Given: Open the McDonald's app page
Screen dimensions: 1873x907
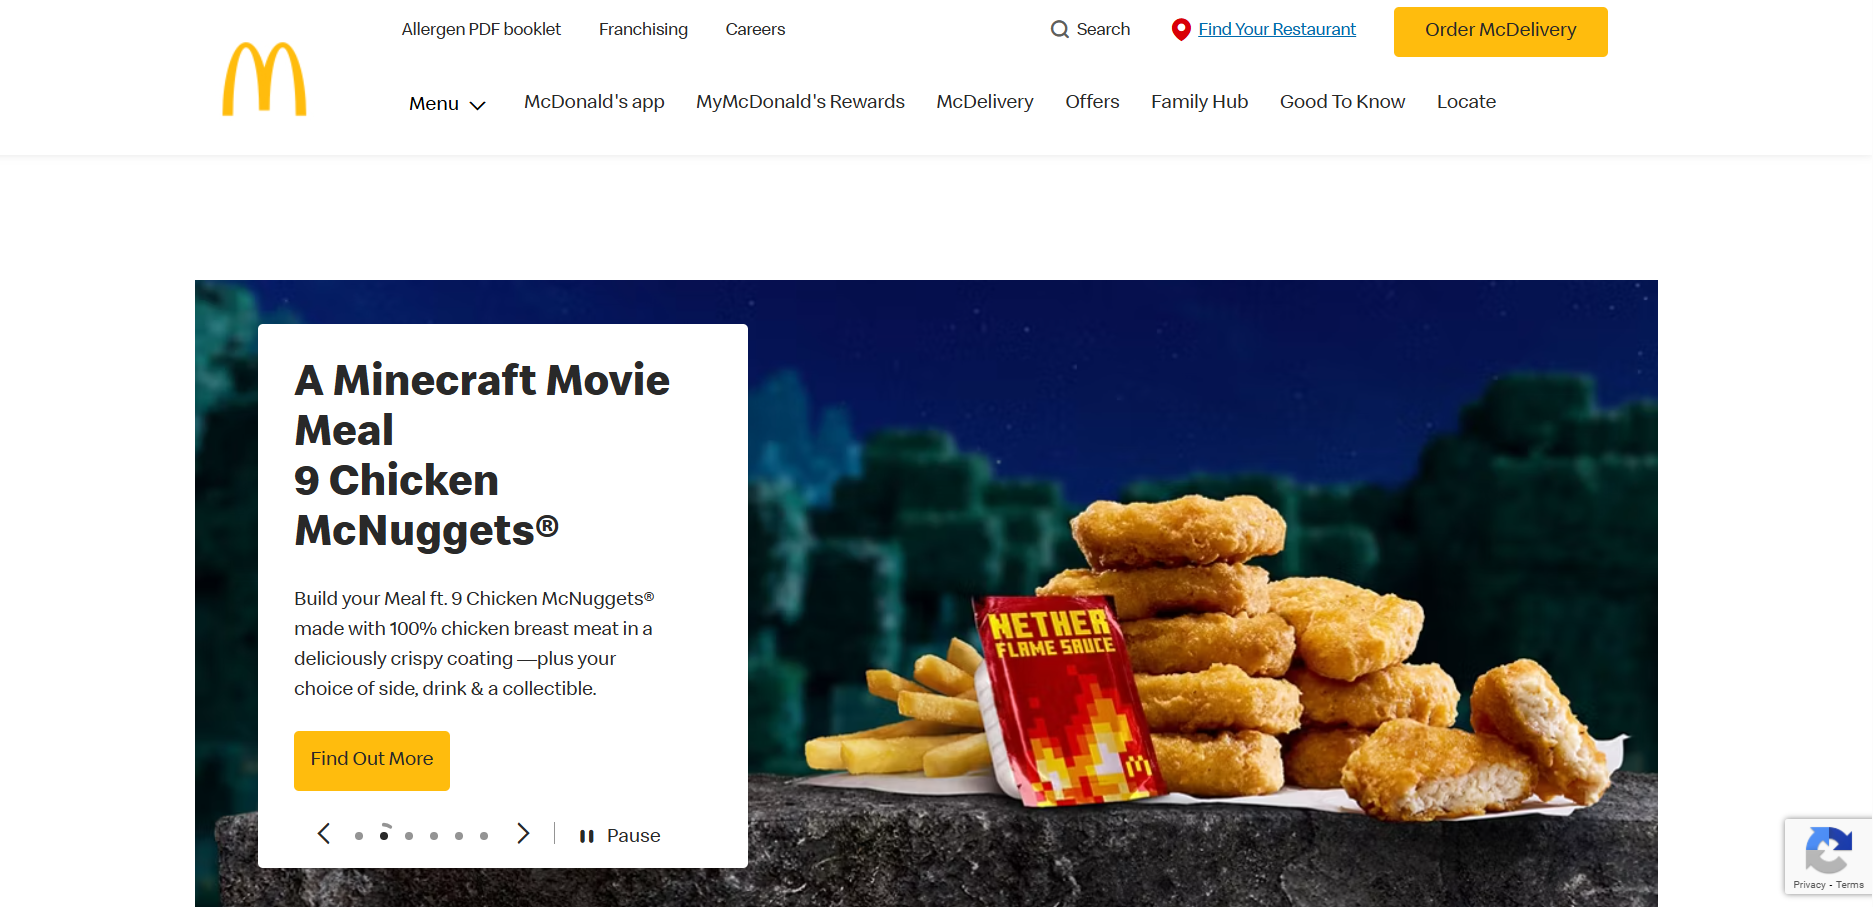Looking at the screenshot, I should pyautogui.click(x=594, y=102).
